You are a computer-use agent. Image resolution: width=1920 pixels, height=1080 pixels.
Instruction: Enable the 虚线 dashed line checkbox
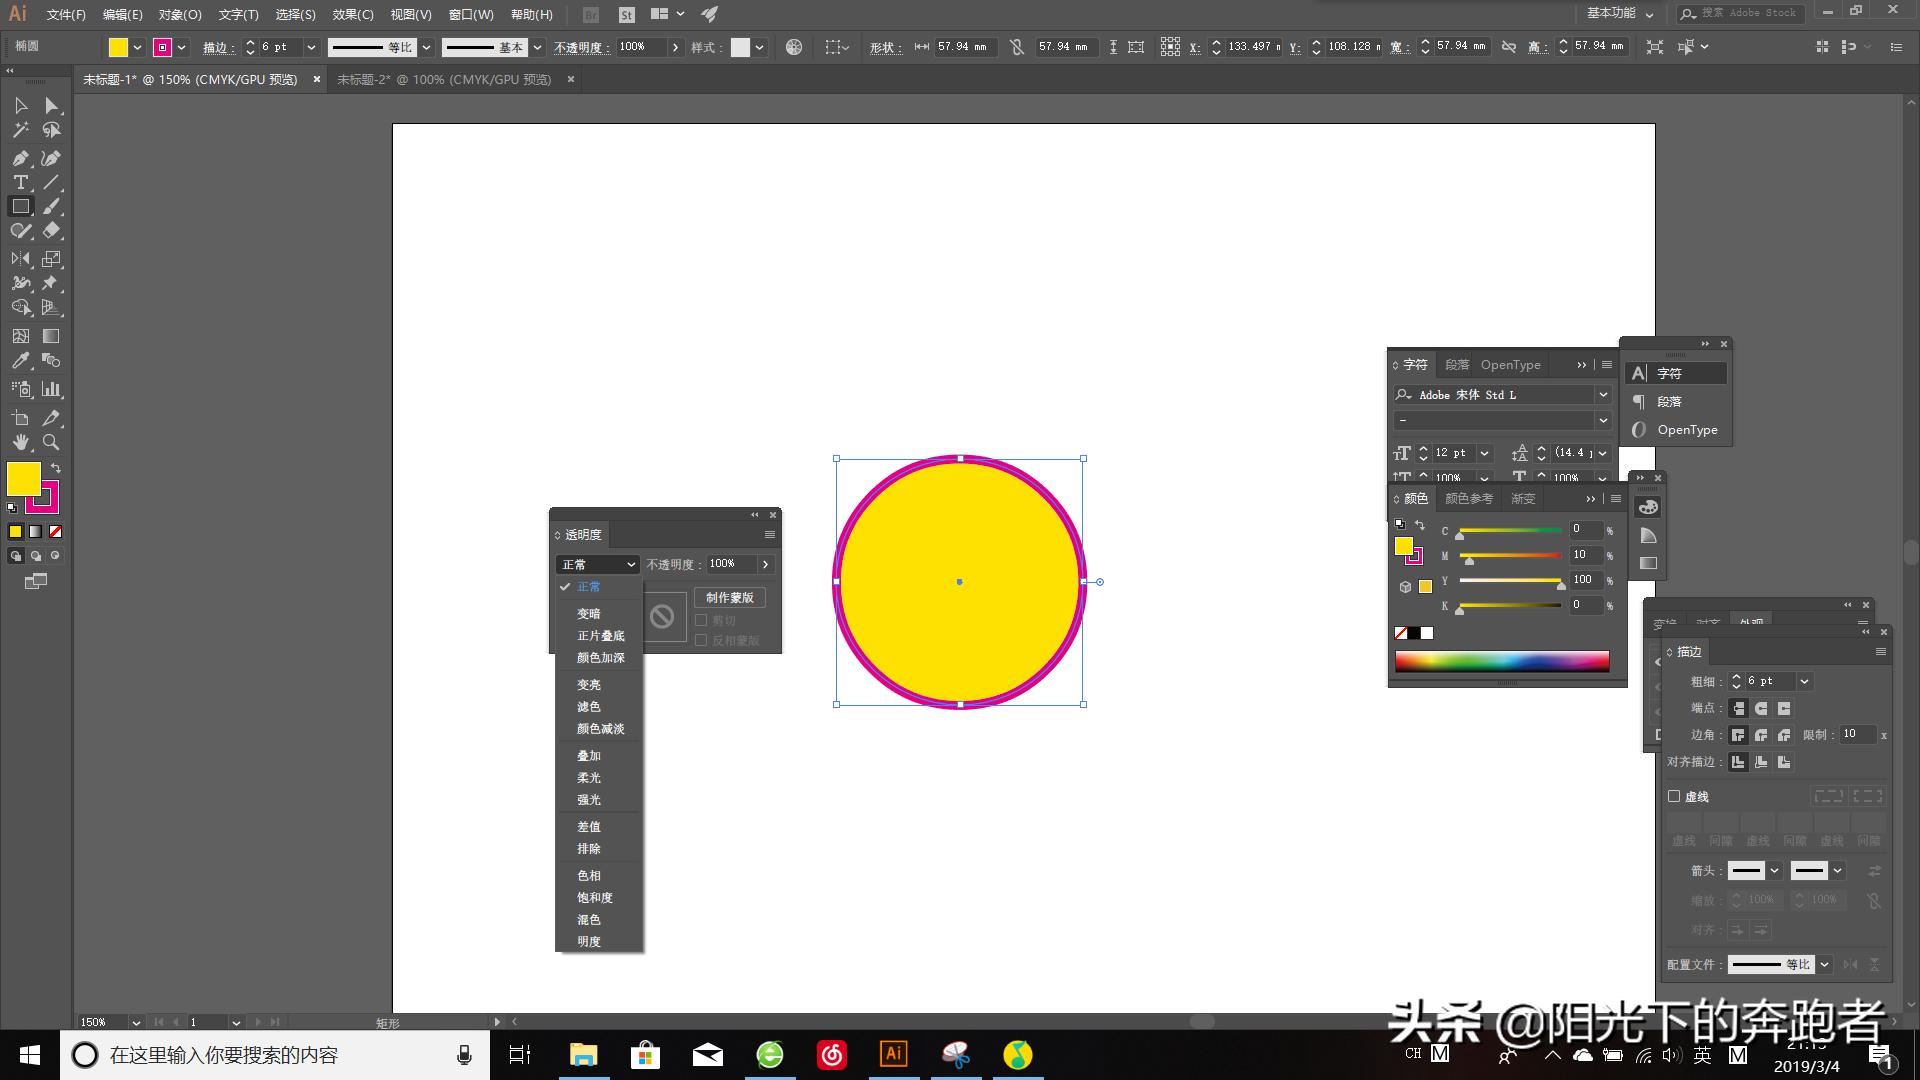[1674, 796]
